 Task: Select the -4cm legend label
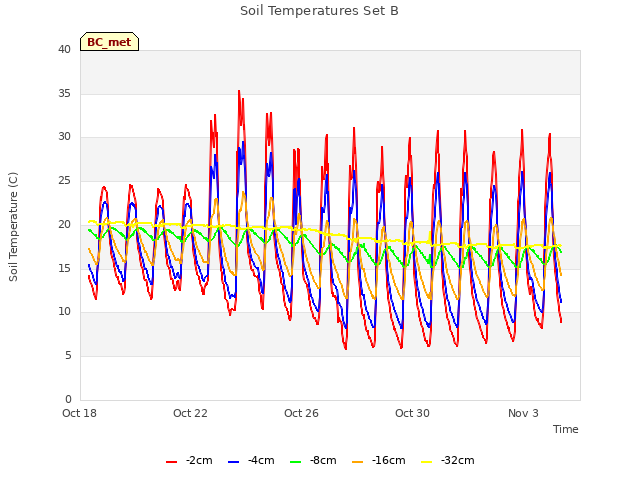261,460
